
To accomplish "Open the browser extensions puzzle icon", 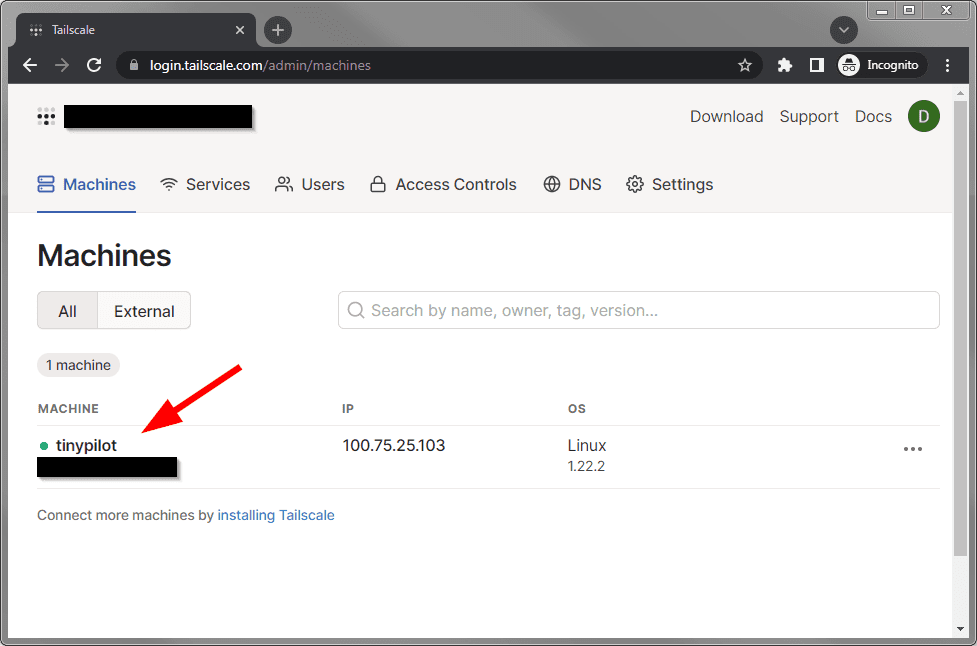I will (x=784, y=65).
